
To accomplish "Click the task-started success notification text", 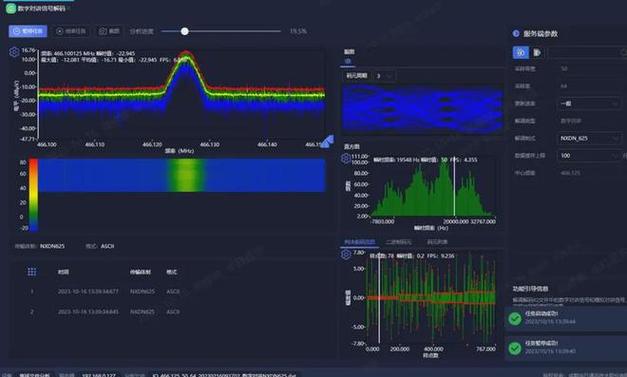I will pyautogui.click(x=541, y=313).
